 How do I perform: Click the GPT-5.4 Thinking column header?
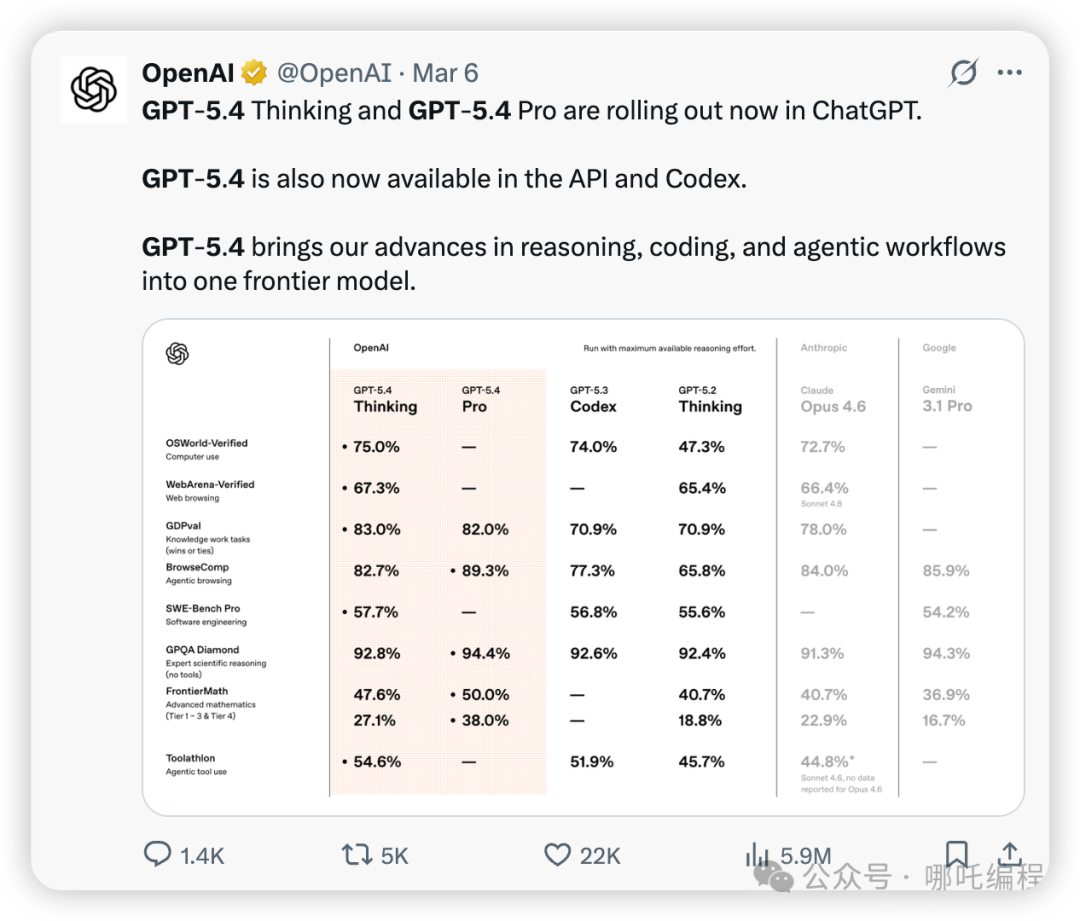click(x=385, y=399)
